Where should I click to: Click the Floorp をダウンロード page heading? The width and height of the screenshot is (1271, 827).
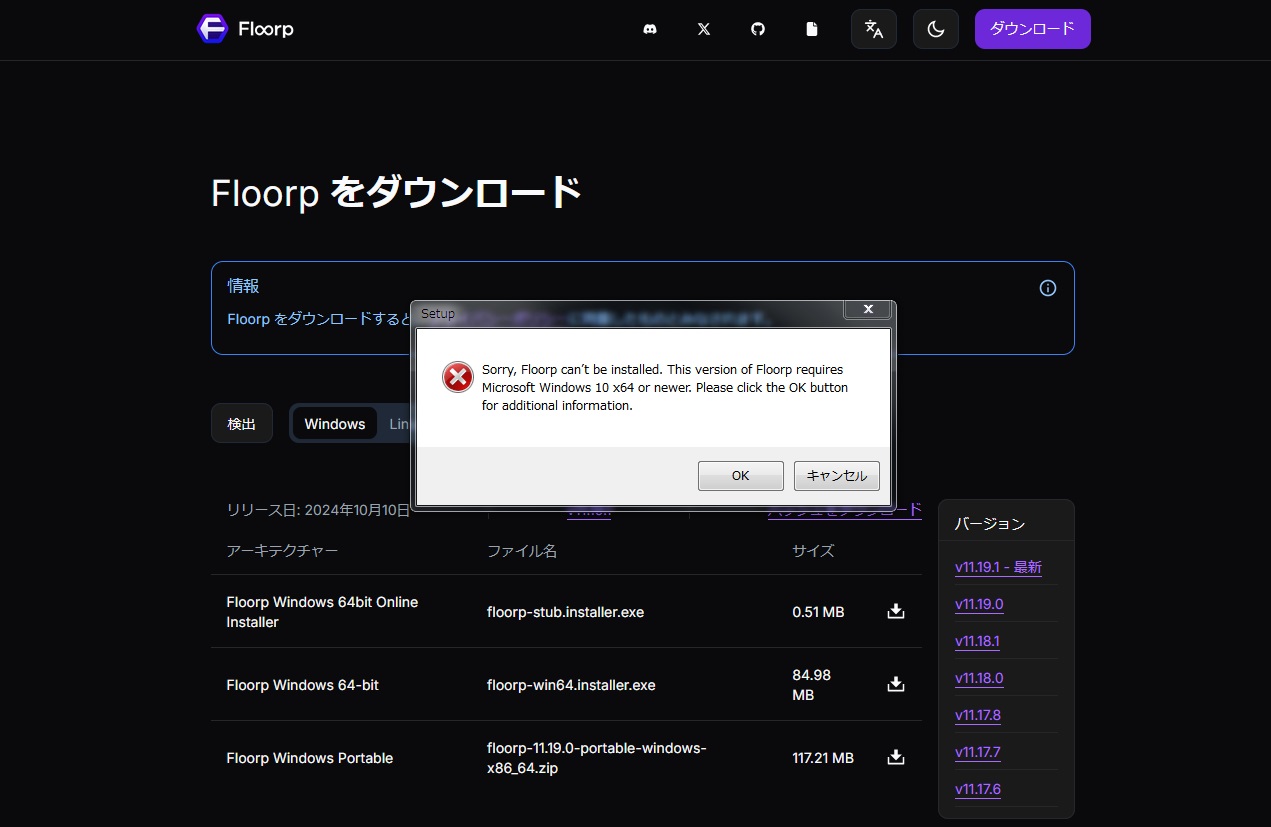click(x=396, y=192)
